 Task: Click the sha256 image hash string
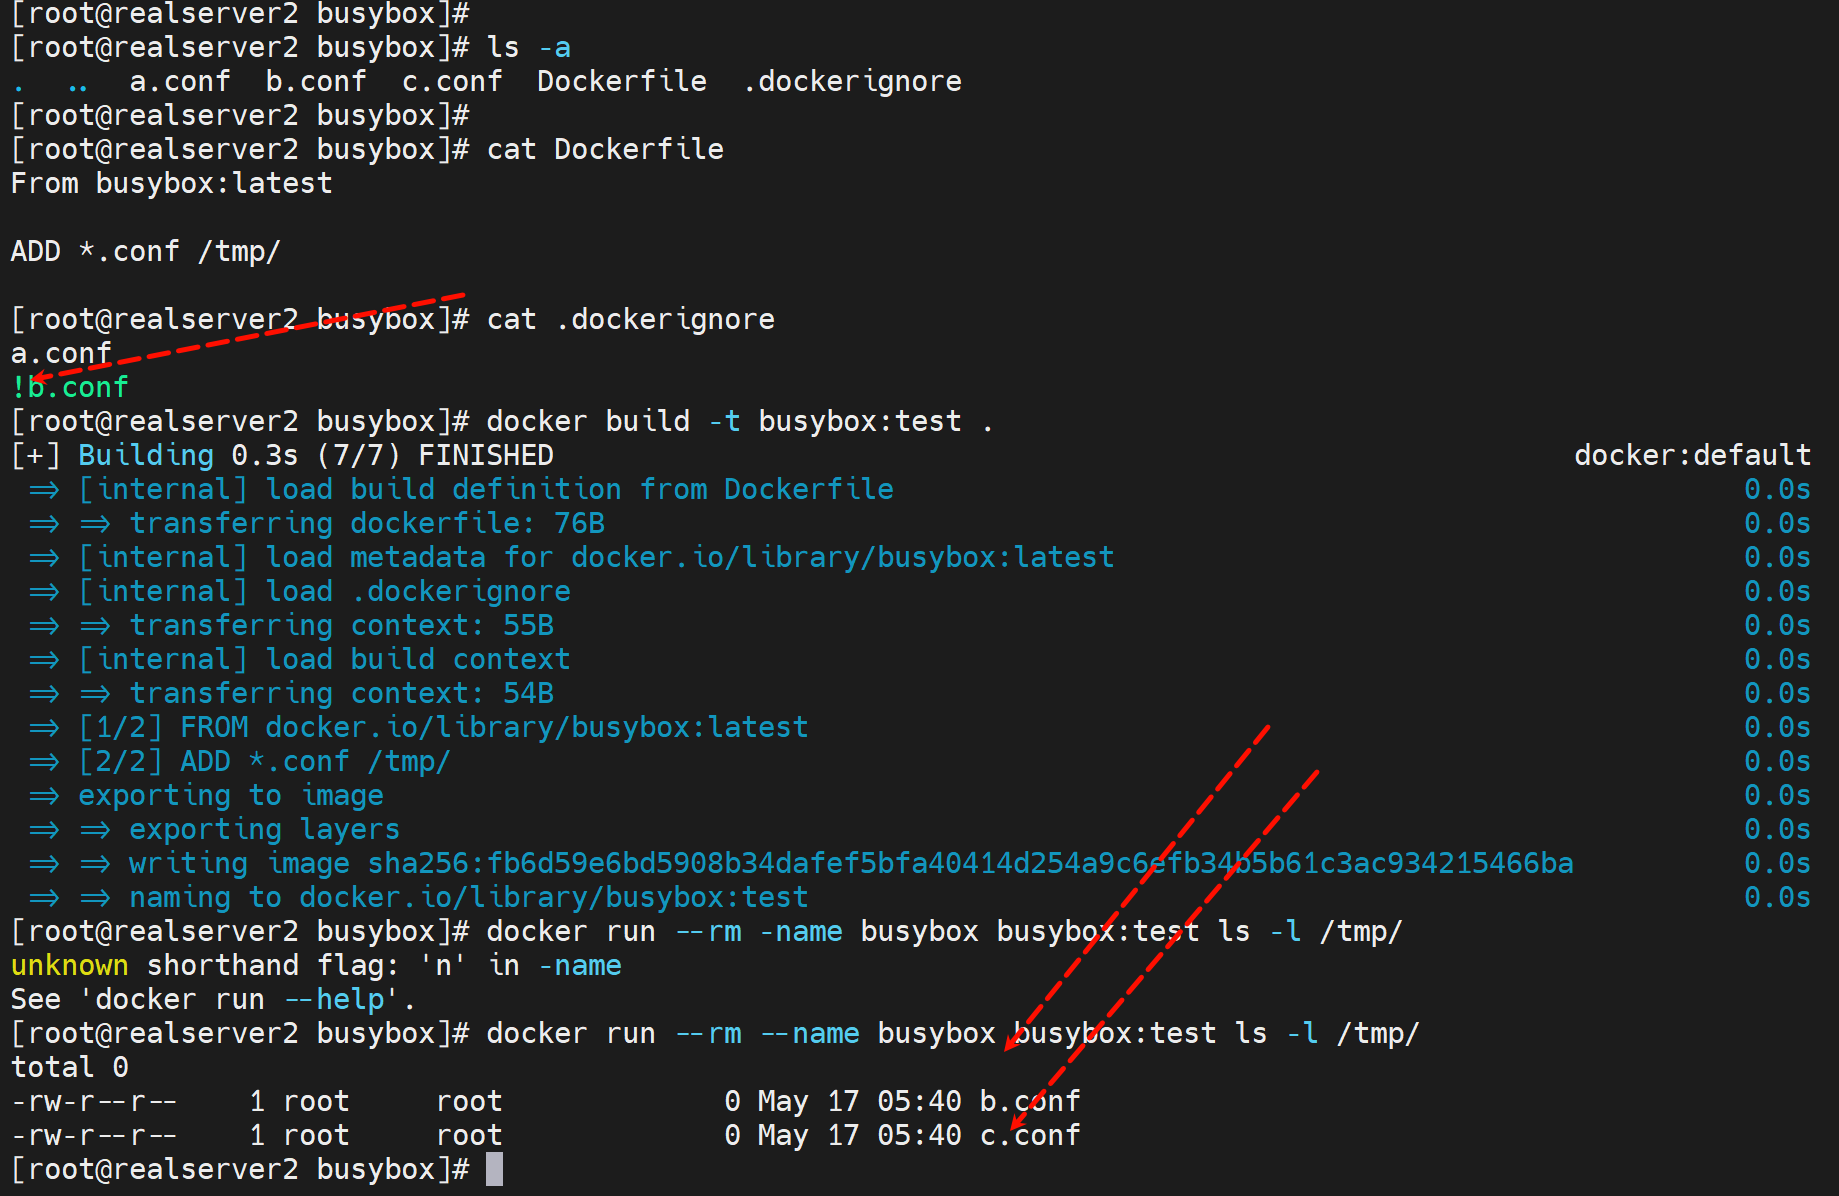tap(970, 863)
